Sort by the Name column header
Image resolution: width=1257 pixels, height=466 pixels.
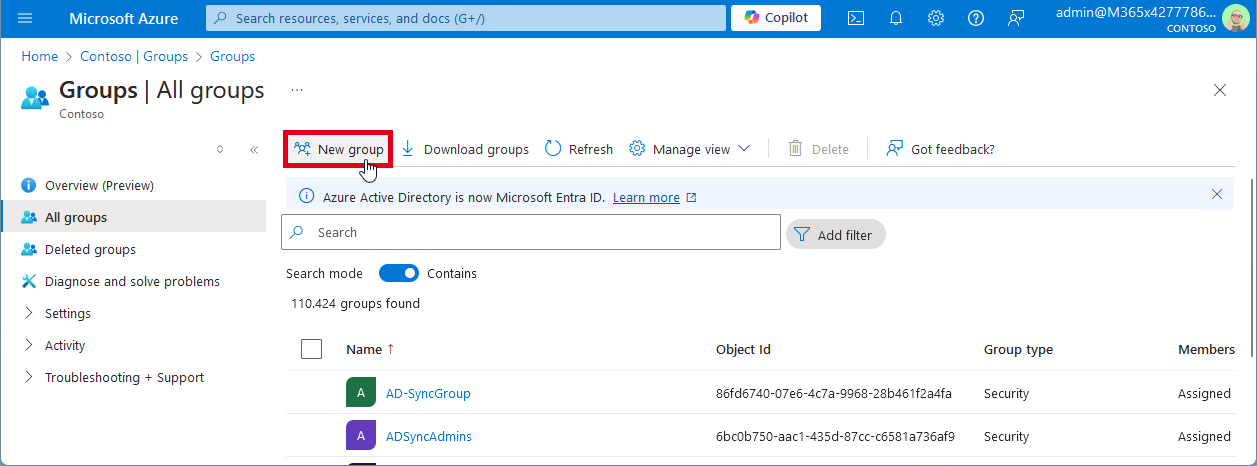[364, 349]
